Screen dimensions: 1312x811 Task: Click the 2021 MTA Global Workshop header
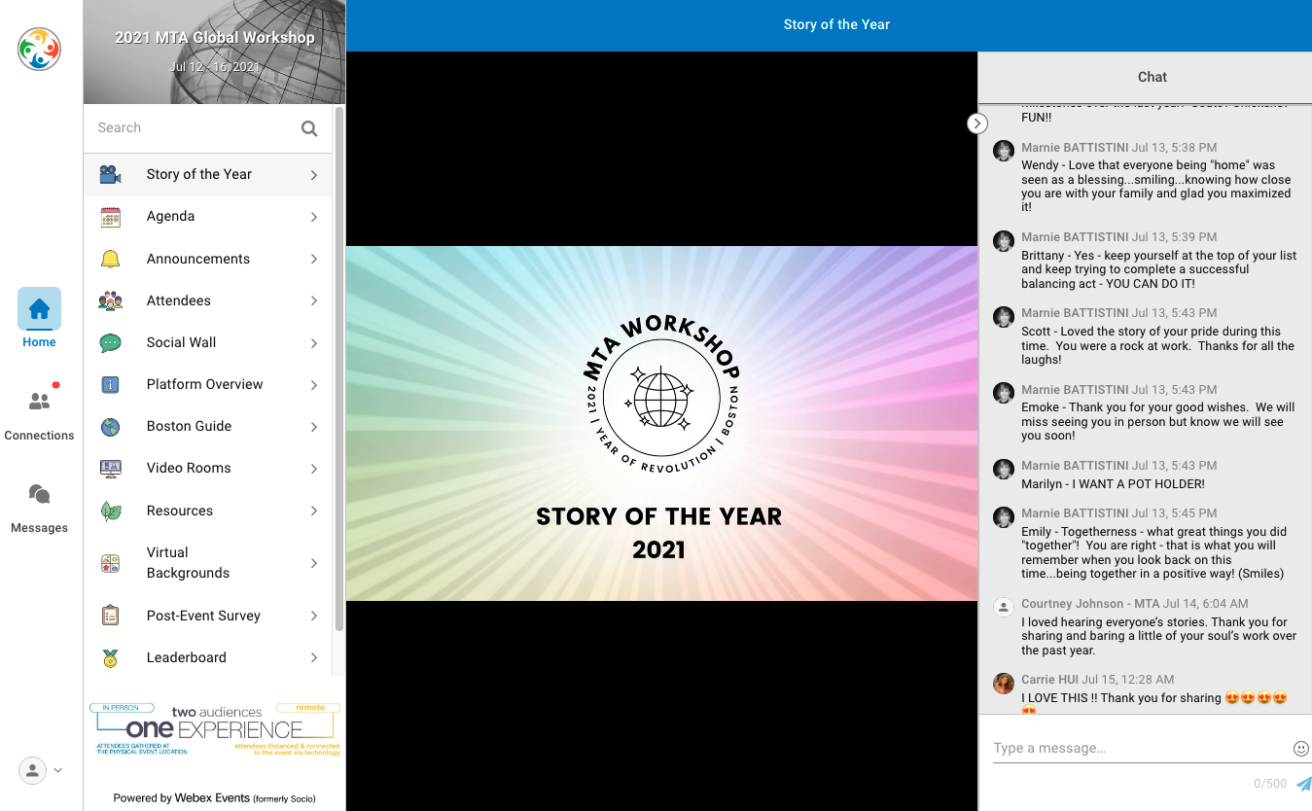214,38
